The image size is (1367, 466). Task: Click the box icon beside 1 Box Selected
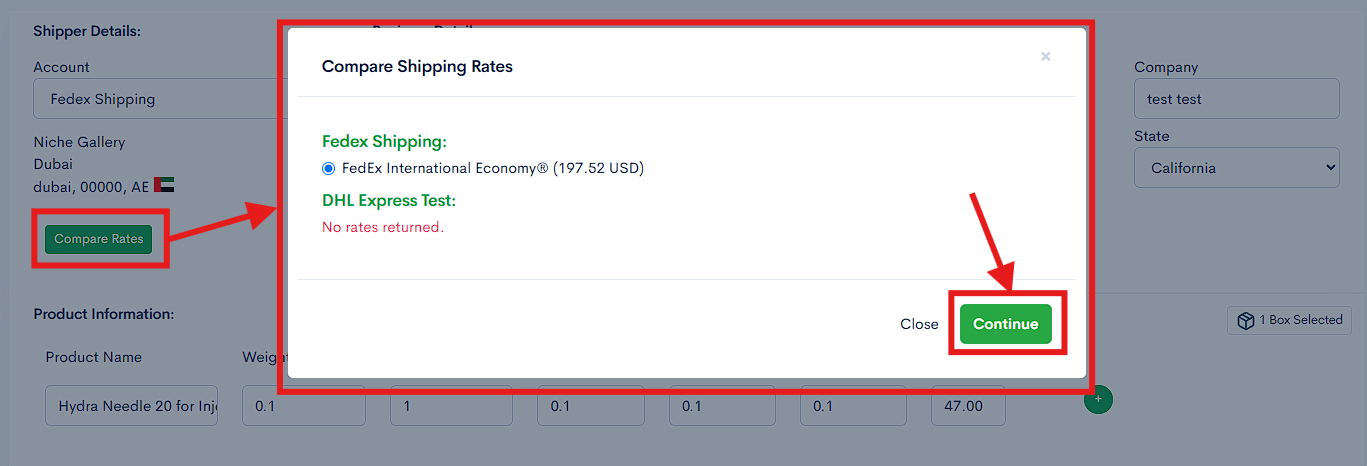click(1246, 321)
